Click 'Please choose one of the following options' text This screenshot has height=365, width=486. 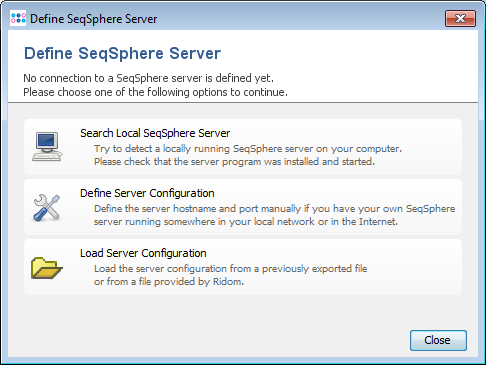tap(155, 92)
